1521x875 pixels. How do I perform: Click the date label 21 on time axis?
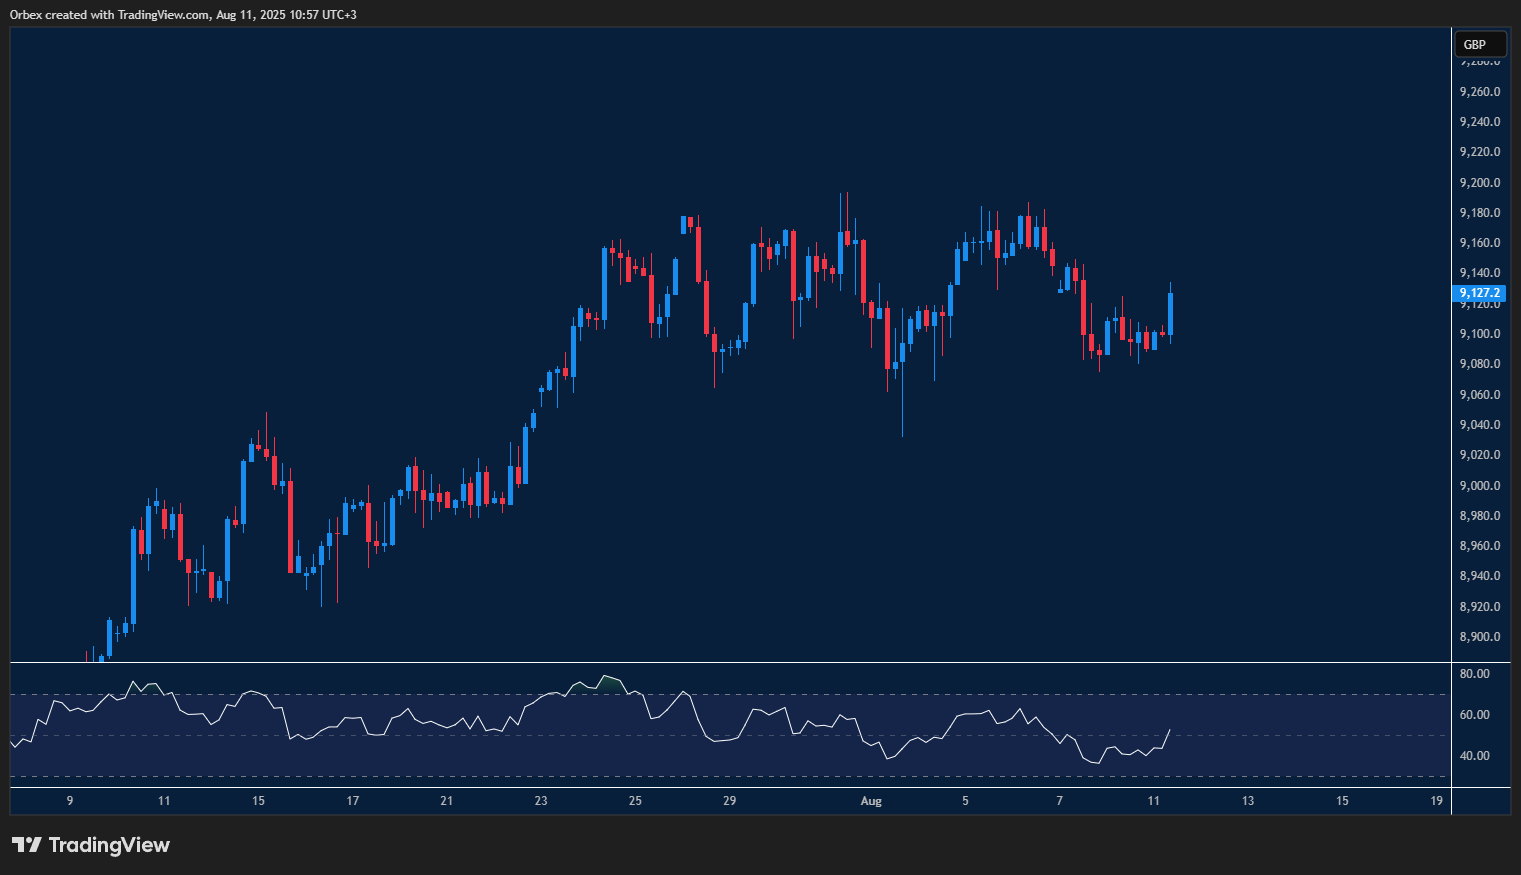(447, 801)
